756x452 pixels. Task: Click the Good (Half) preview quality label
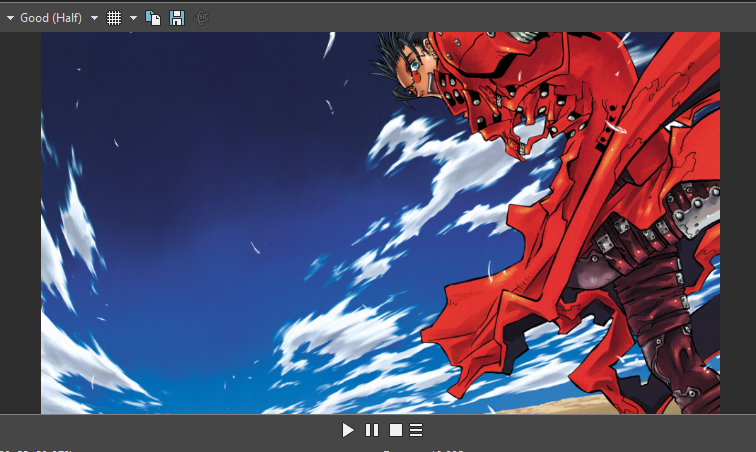(51, 18)
